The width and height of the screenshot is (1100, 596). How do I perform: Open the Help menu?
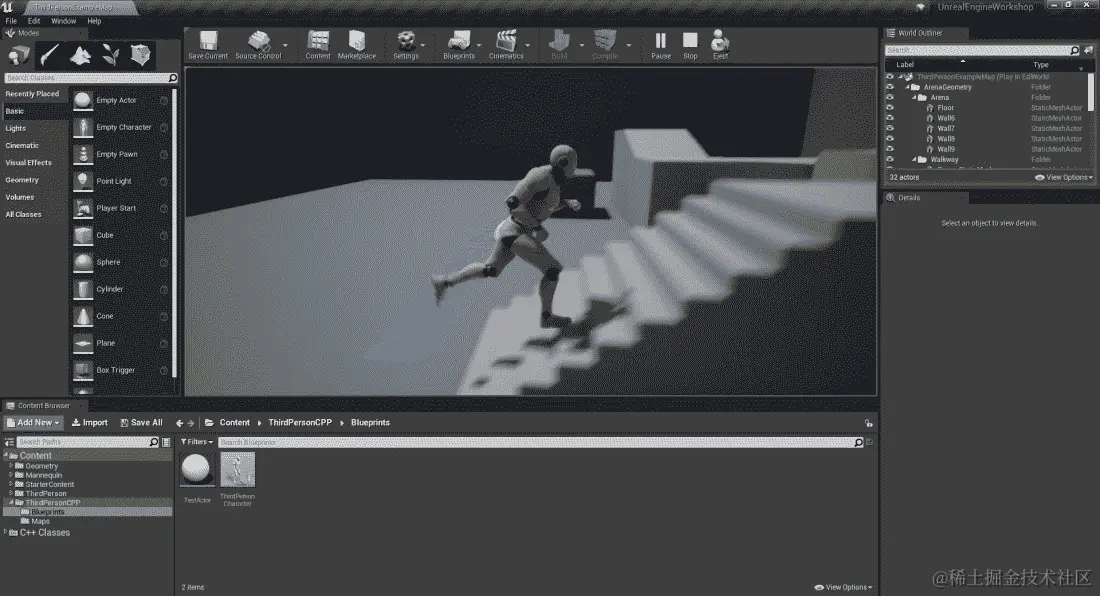(x=94, y=21)
